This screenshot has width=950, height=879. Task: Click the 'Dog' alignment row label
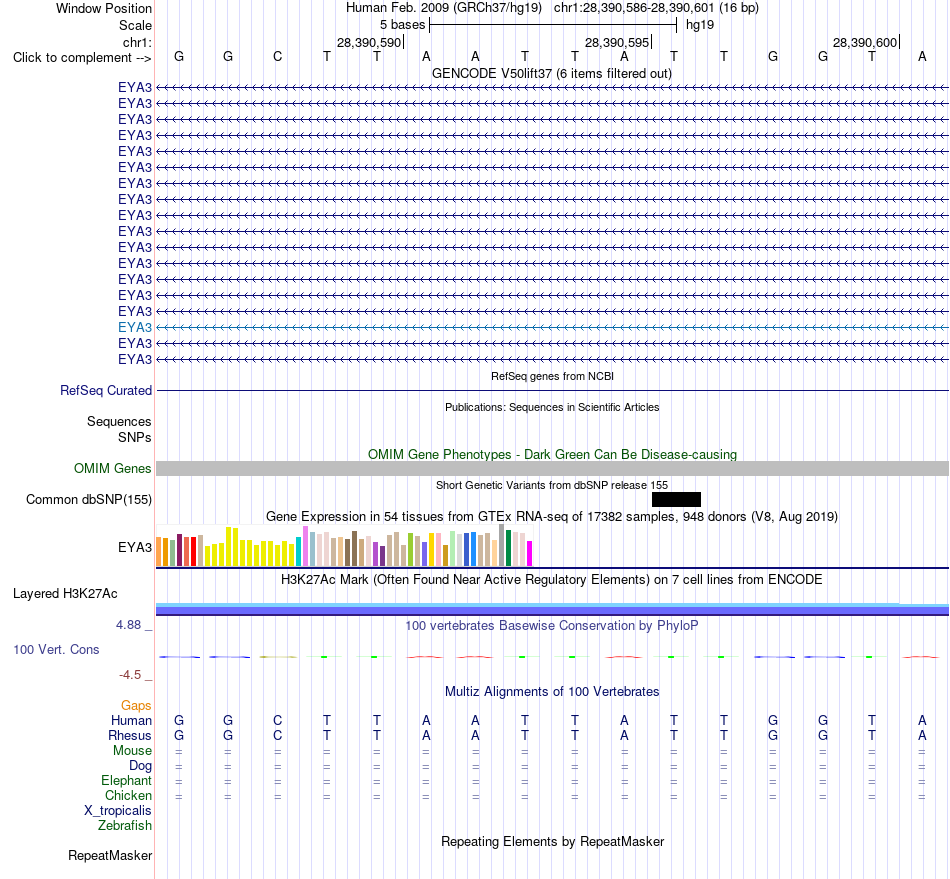click(141, 766)
